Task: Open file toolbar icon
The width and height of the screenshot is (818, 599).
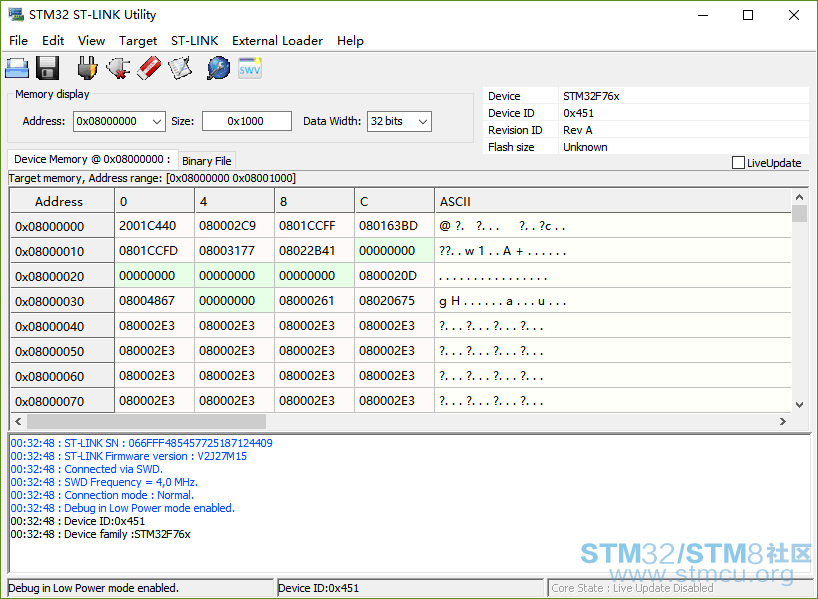Action: pyautogui.click(x=17, y=68)
